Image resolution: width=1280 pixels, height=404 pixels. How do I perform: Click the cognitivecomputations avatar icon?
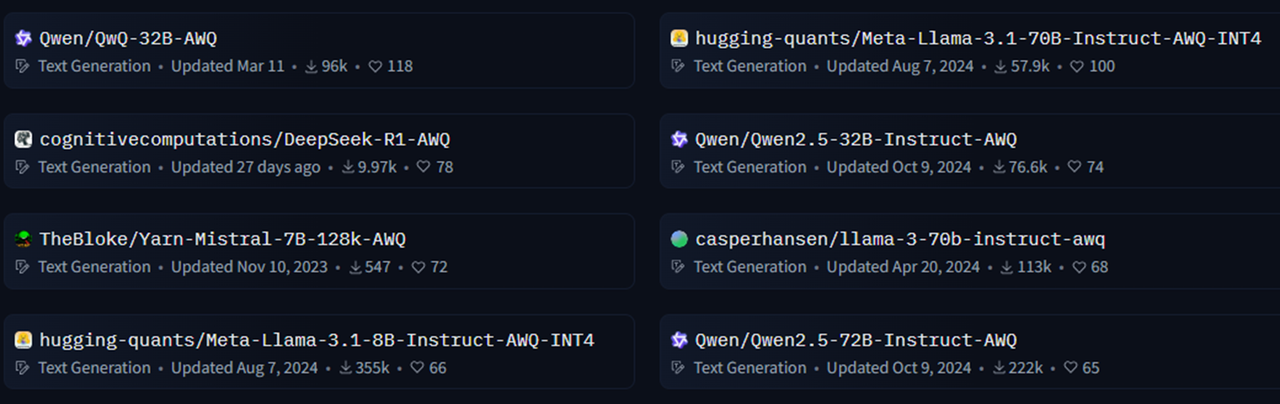(24, 140)
